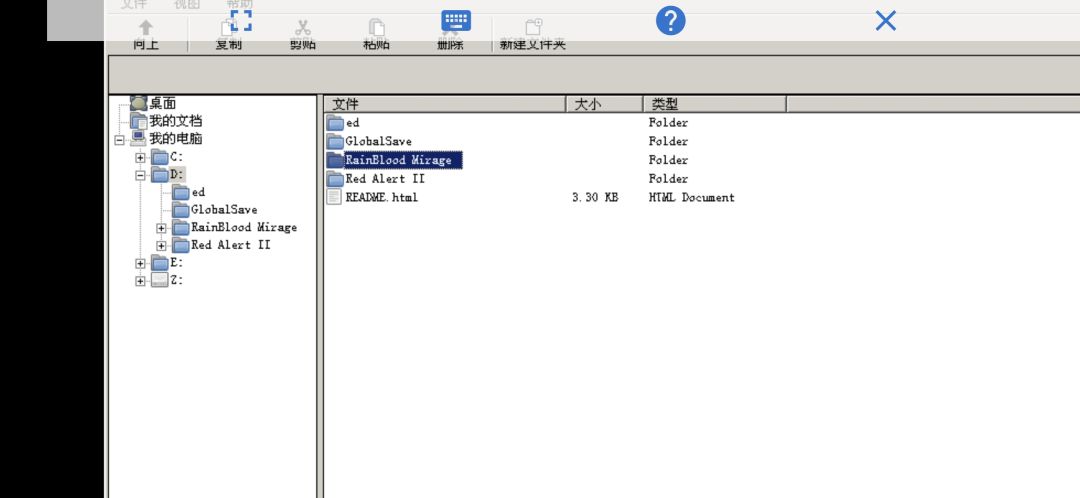Select GlobalSave name in the file list
The width and height of the screenshot is (1080, 498).
click(378, 141)
